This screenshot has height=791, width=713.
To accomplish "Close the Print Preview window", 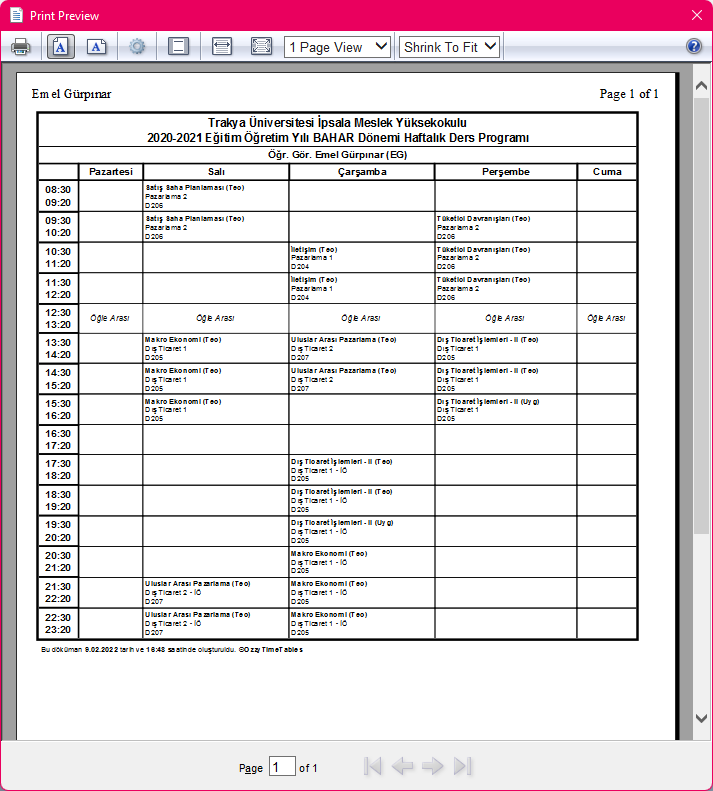I will 697,15.
